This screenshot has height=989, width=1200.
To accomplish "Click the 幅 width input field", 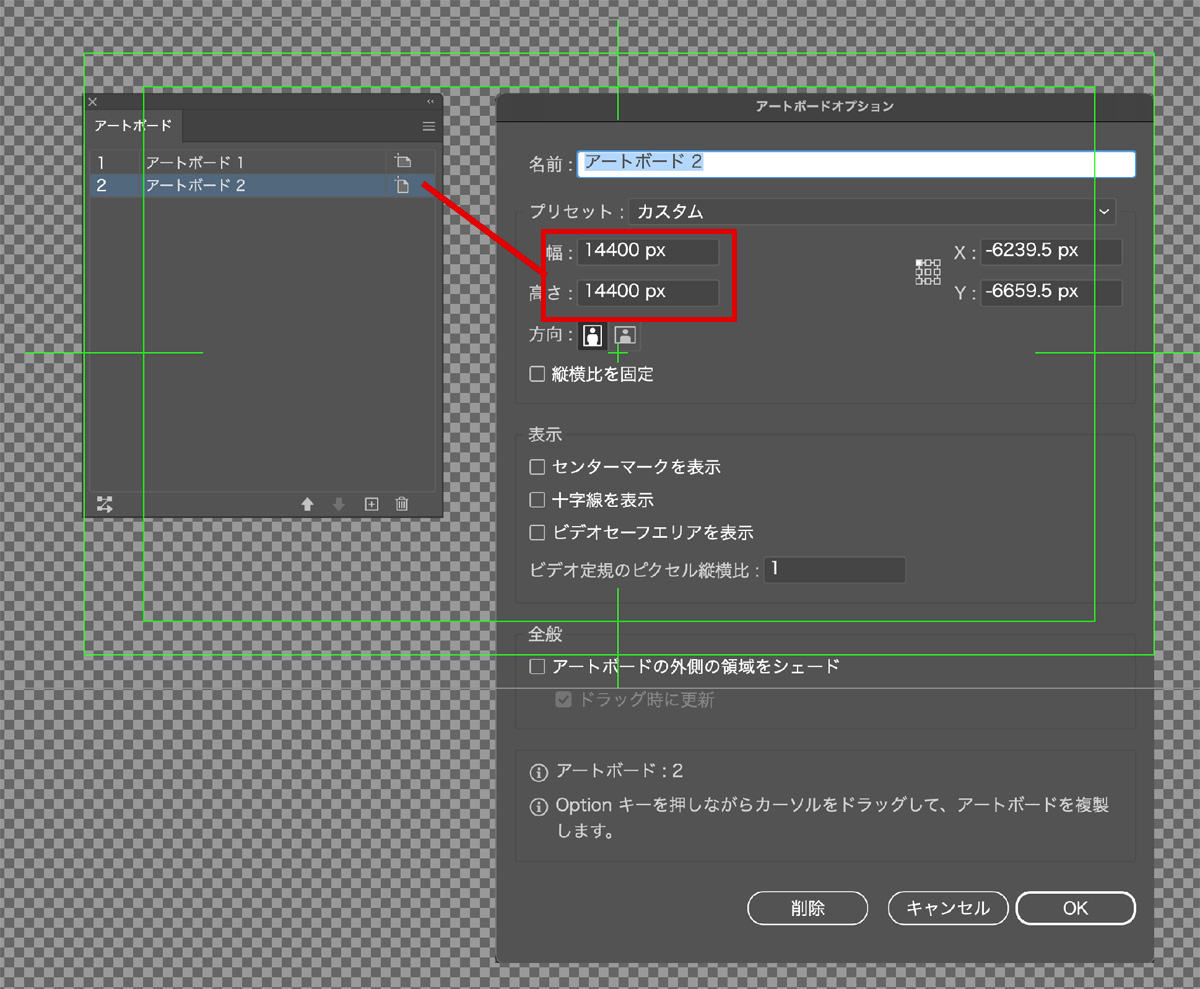I will point(647,252).
